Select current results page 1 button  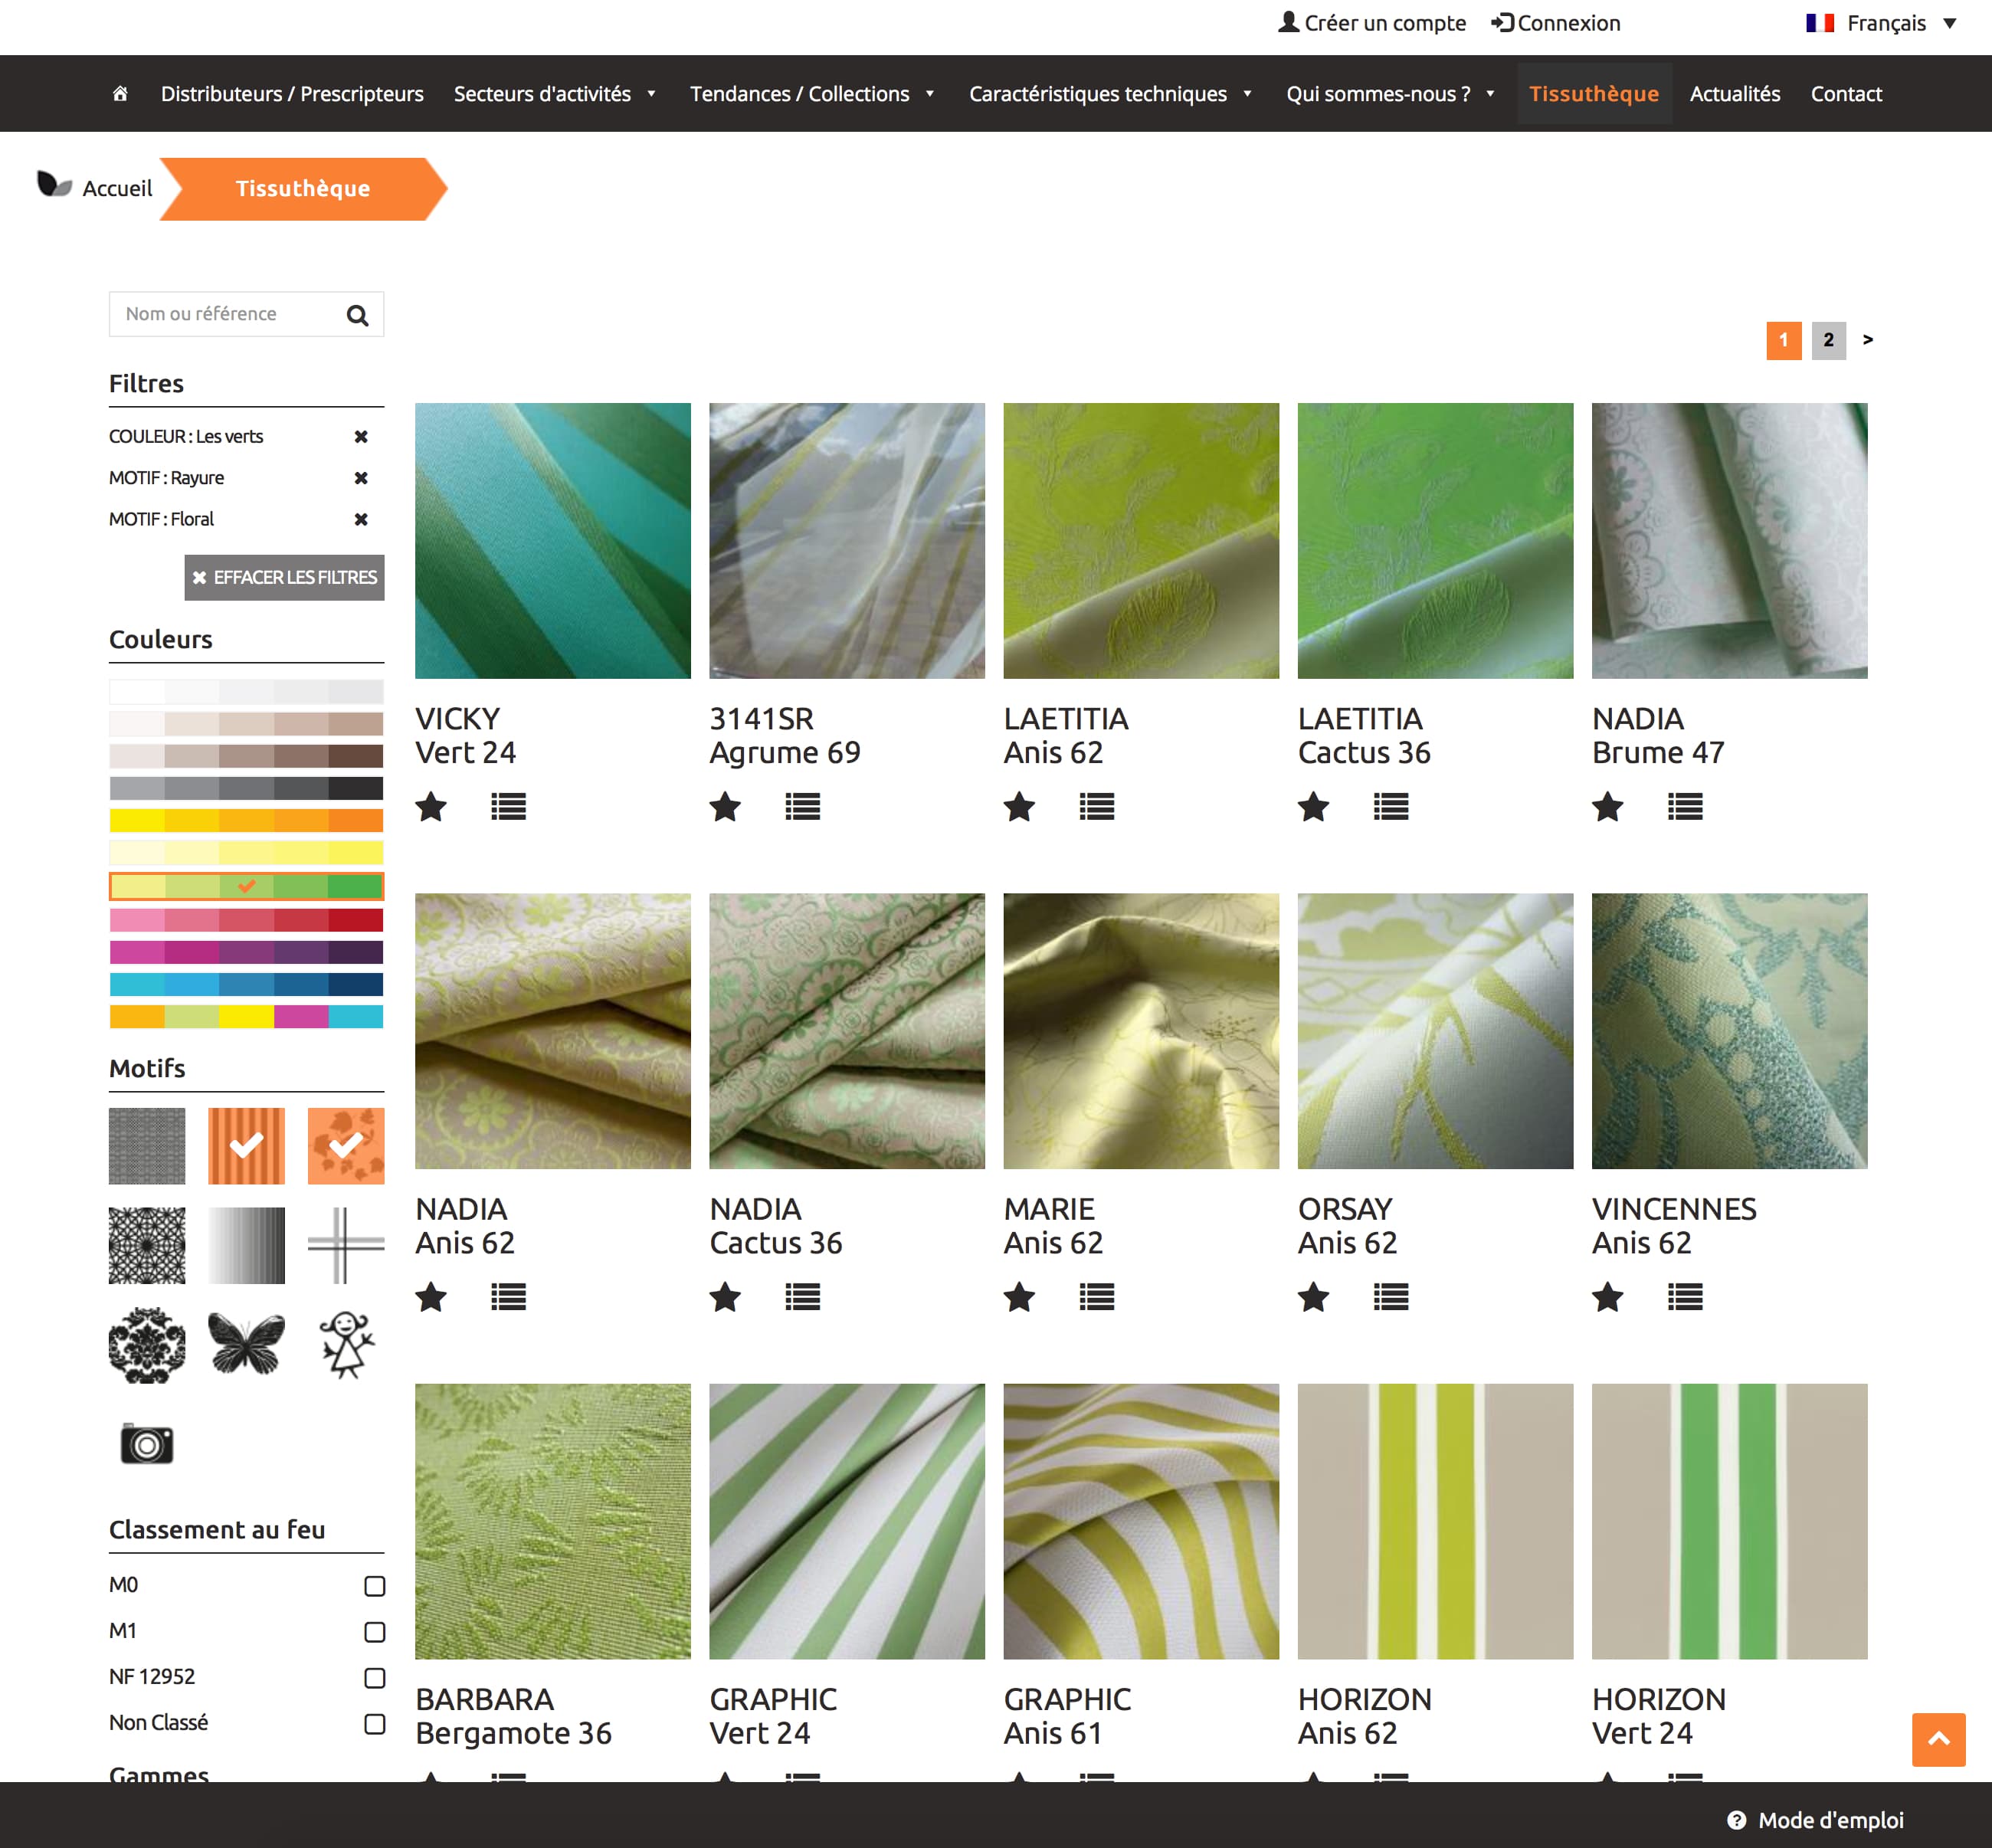[x=1783, y=340]
